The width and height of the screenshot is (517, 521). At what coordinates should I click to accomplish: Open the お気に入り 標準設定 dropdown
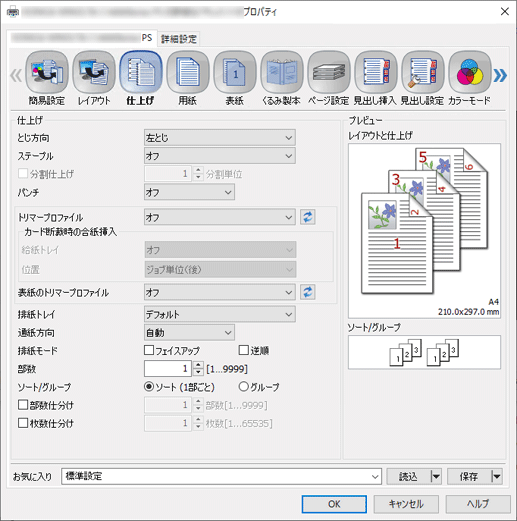click(221, 476)
